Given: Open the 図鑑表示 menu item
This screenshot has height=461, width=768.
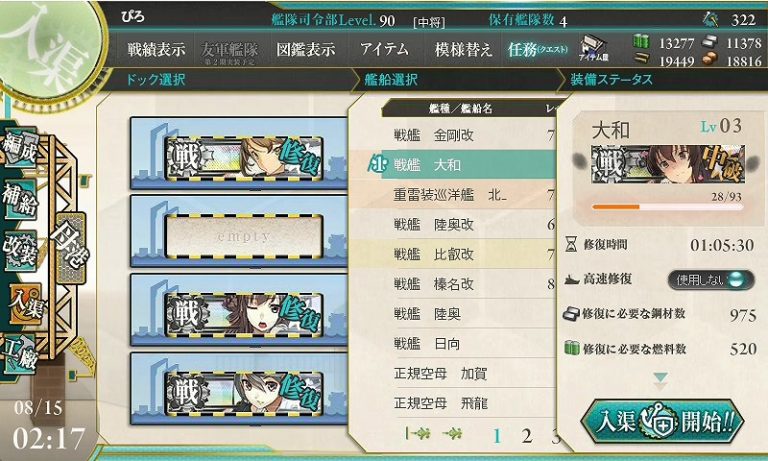Looking at the screenshot, I should 306,49.
